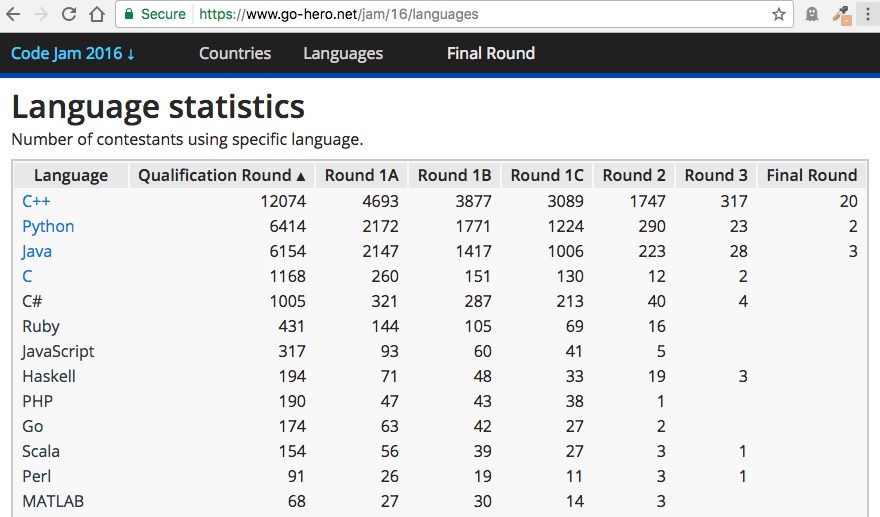Reload the current page
The image size is (880, 517).
click(69, 14)
